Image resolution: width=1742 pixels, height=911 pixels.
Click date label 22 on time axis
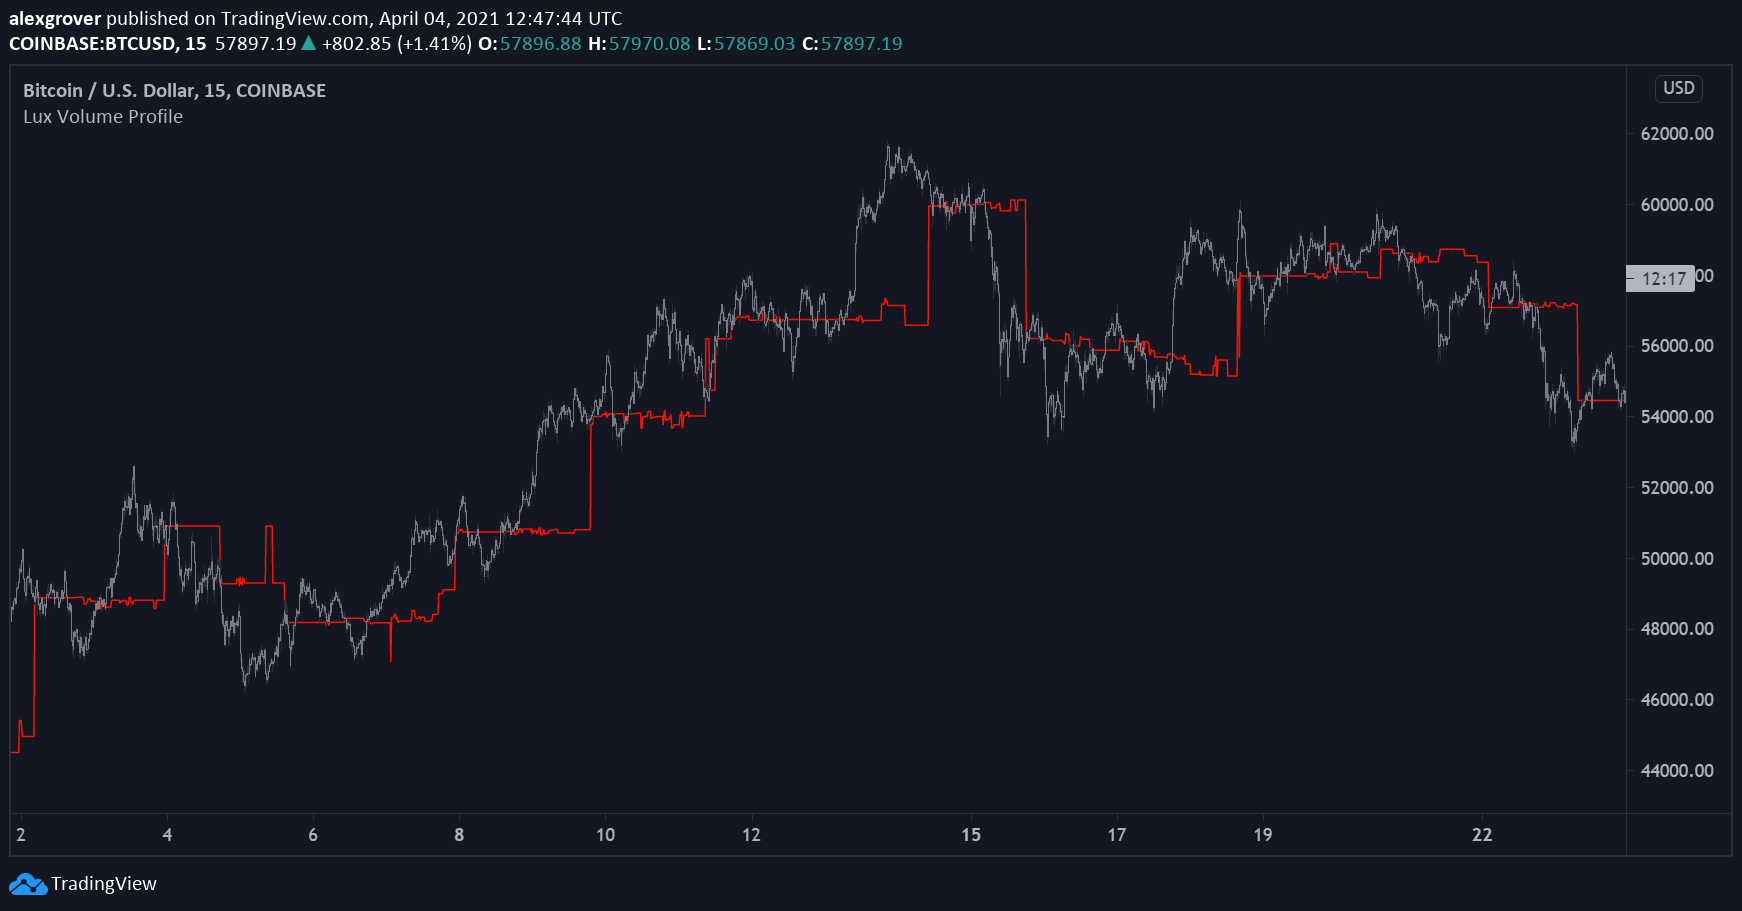point(1482,835)
